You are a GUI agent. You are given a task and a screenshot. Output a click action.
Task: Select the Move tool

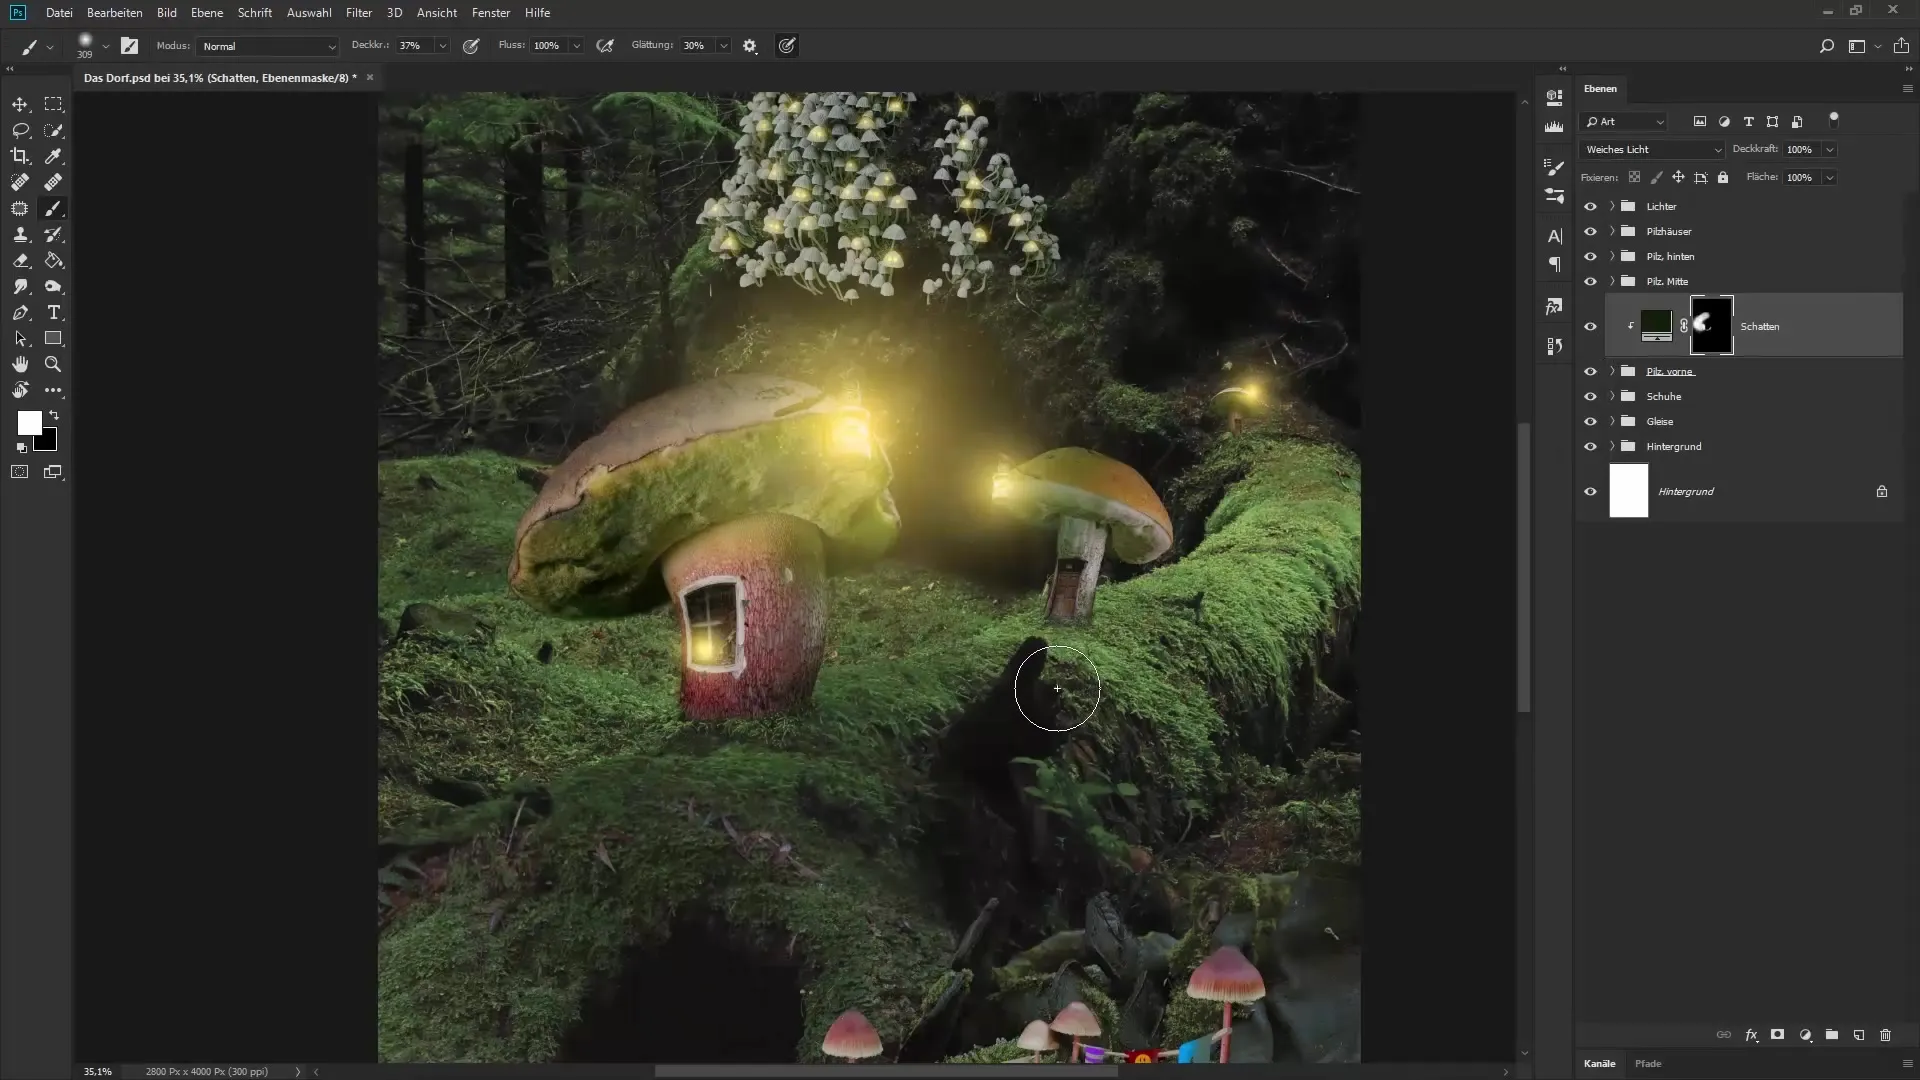tap(20, 104)
